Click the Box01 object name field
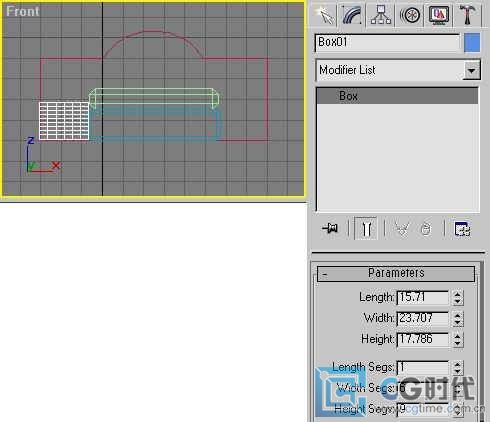 (388, 43)
